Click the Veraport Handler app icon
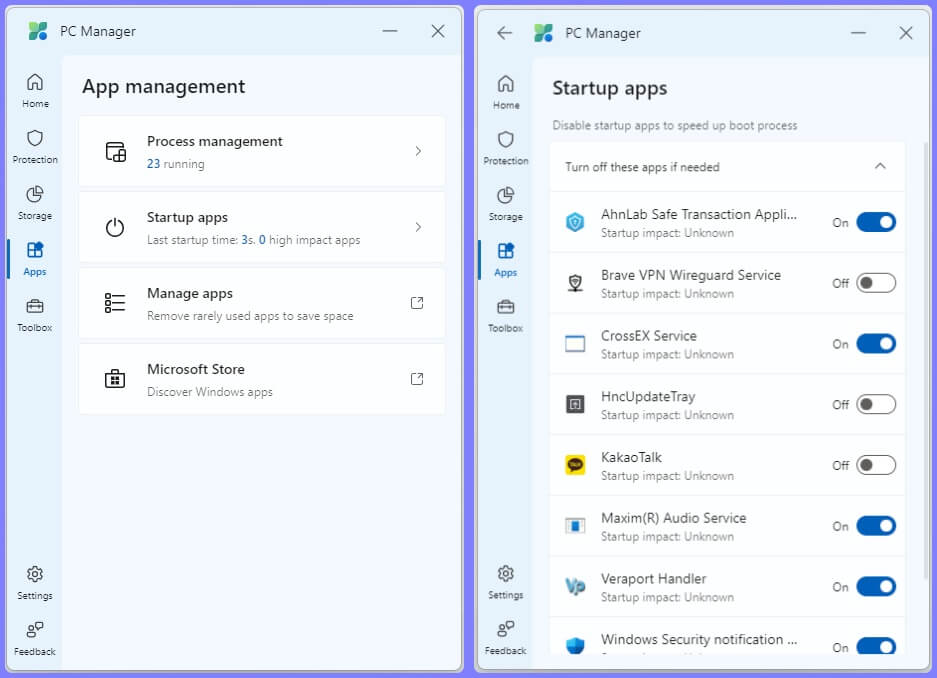This screenshot has width=937, height=678. coord(575,587)
